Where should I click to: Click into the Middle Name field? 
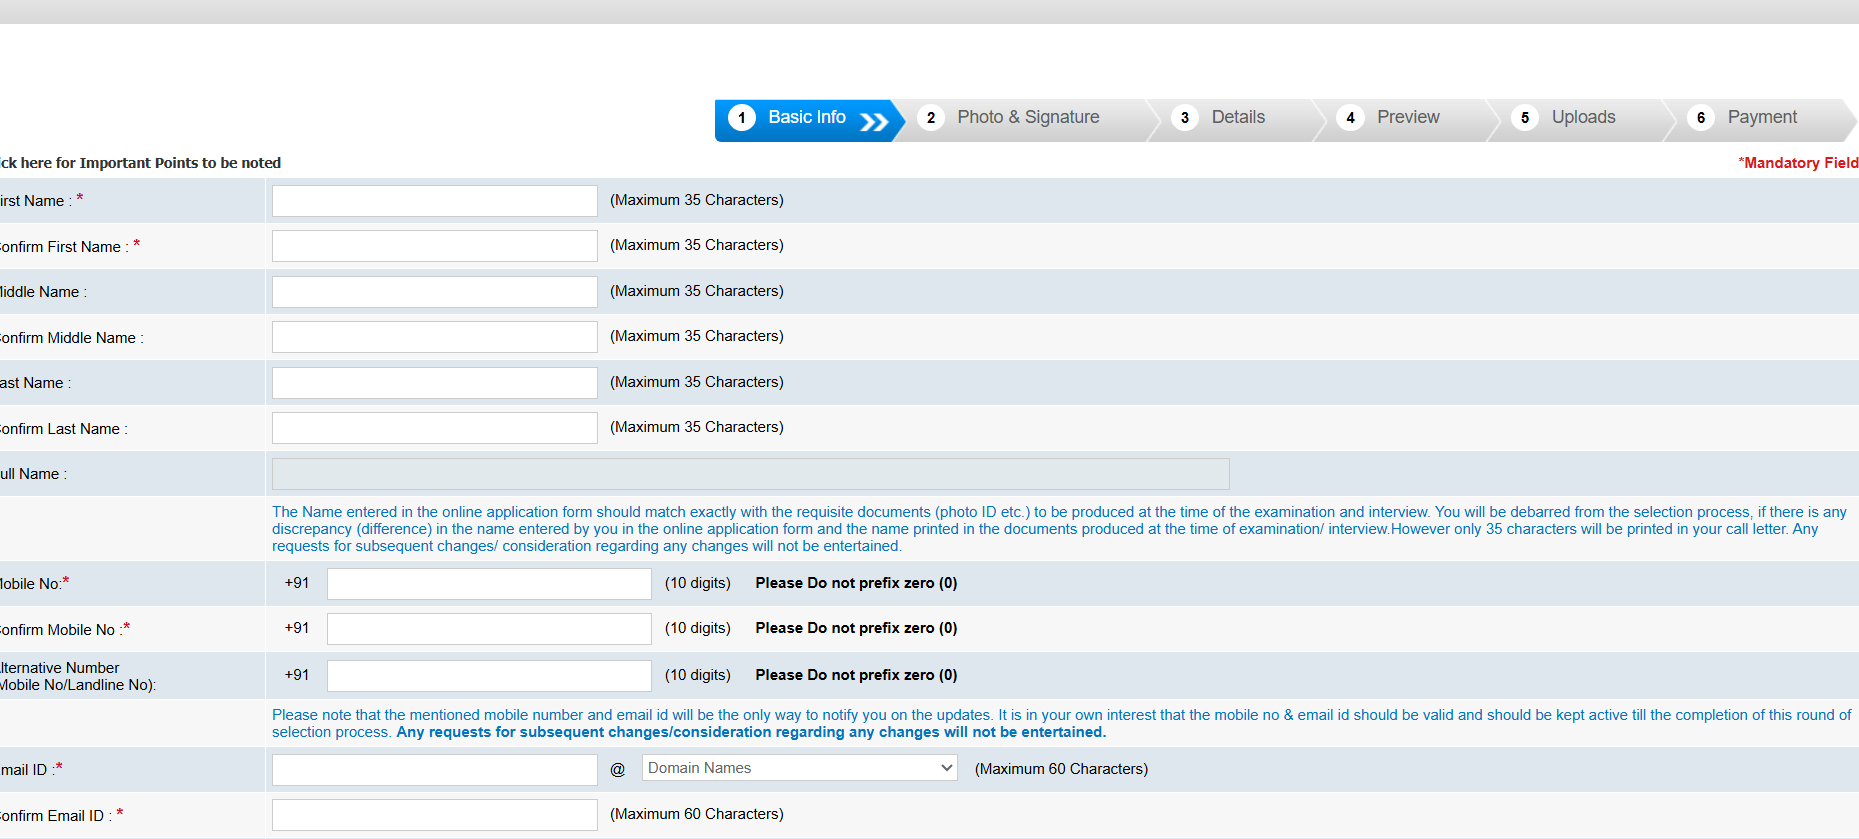[x=435, y=292]
